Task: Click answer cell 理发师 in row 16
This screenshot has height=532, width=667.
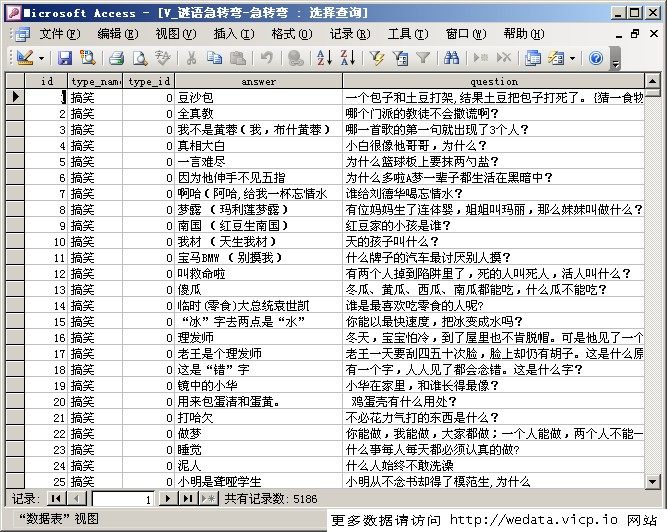Action: click(259, 338)
